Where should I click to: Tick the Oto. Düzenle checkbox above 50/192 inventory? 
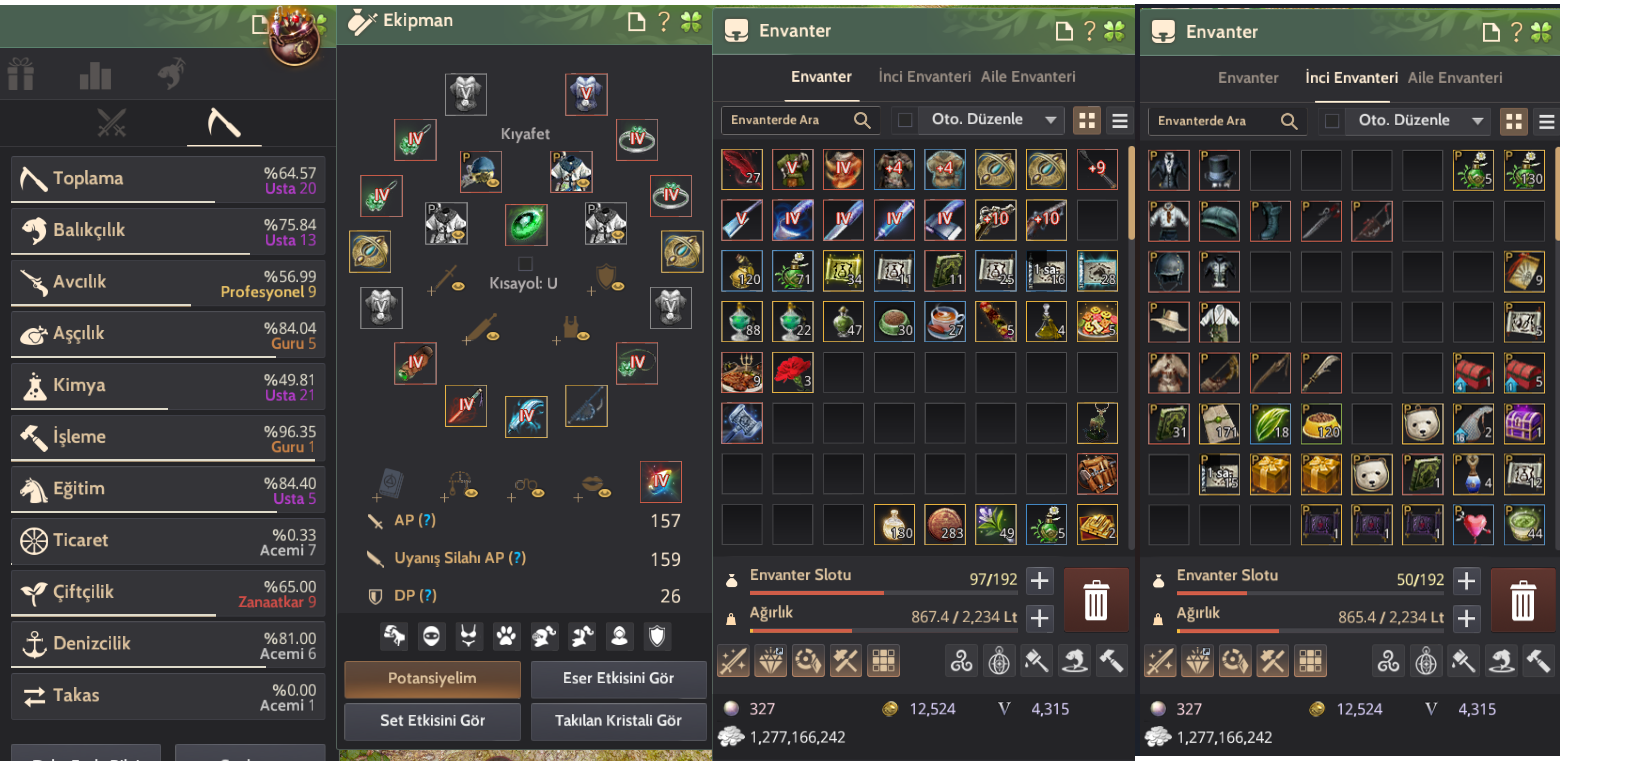point(1332,121)
